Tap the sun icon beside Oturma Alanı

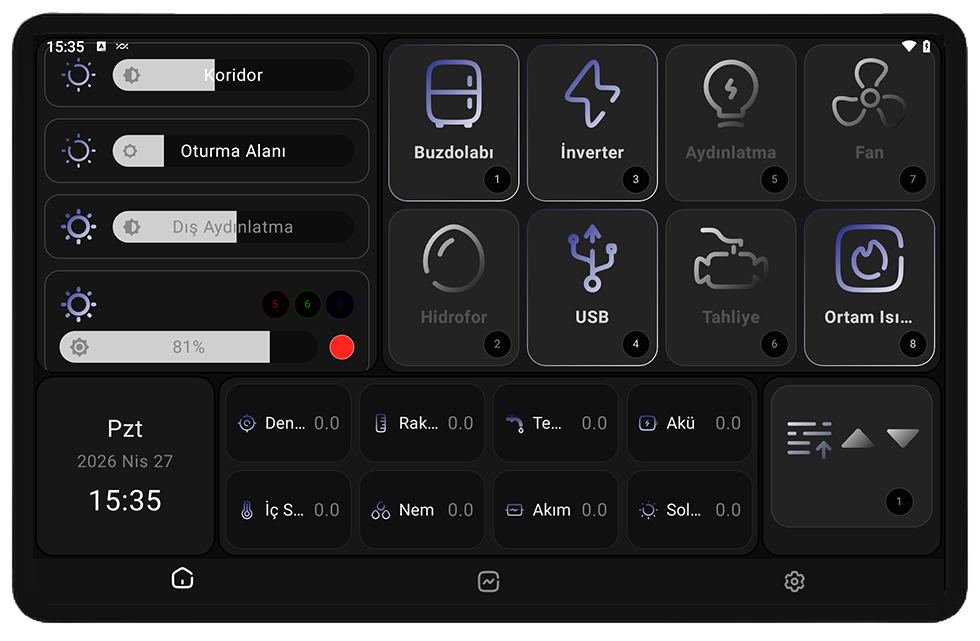pyautogui.click(x=79, y=151)
